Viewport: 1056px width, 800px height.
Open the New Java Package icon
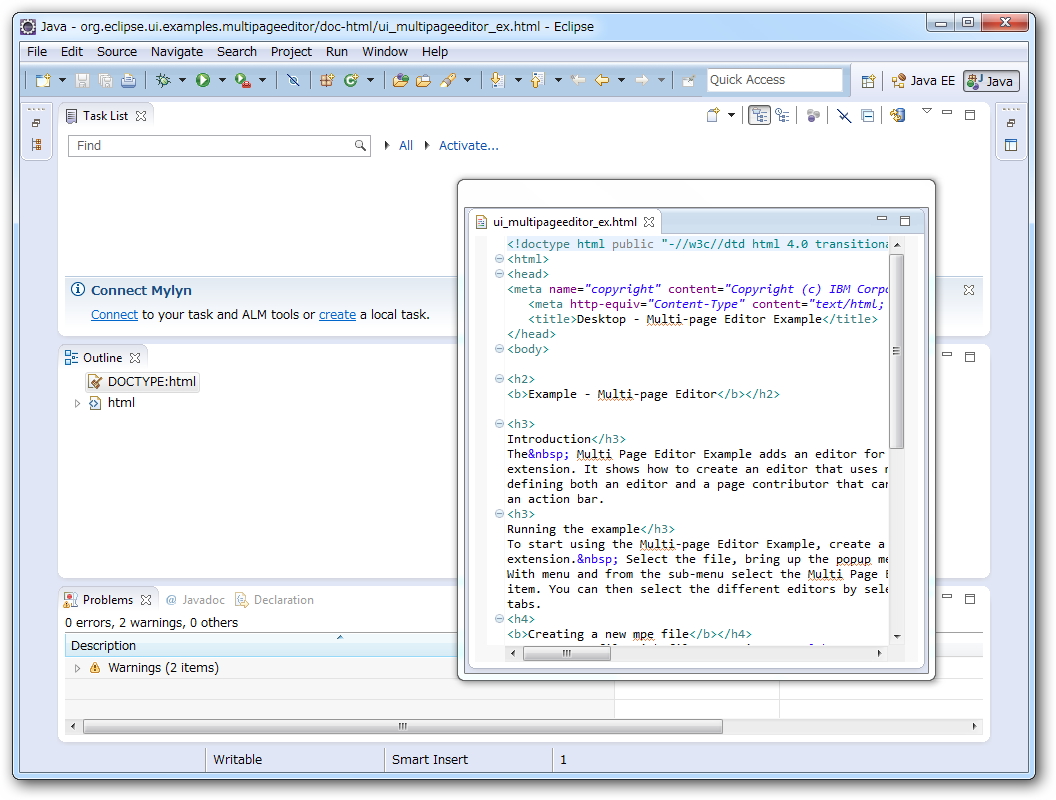point(326,80)
